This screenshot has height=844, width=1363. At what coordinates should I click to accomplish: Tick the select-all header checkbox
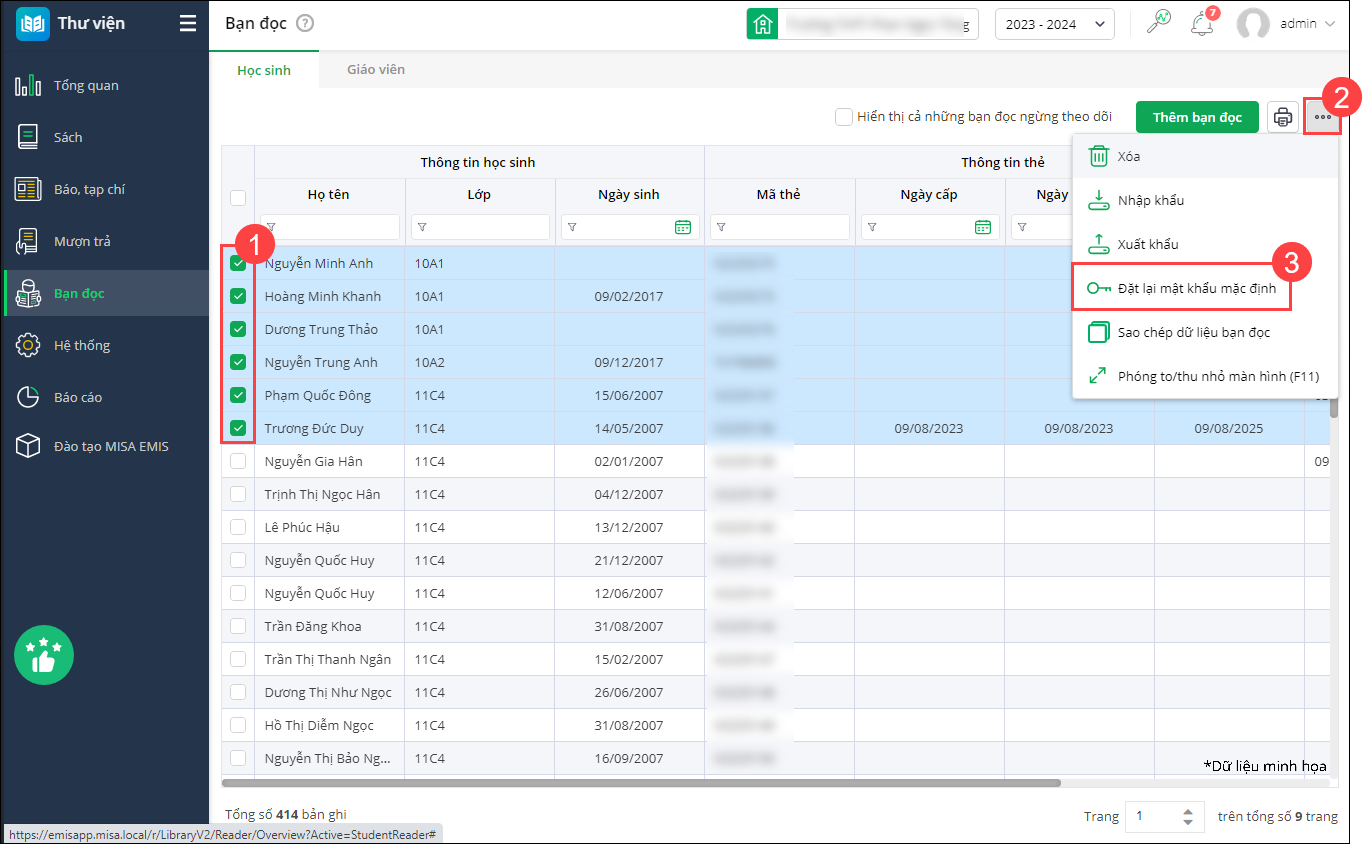(x=238, y=198)
